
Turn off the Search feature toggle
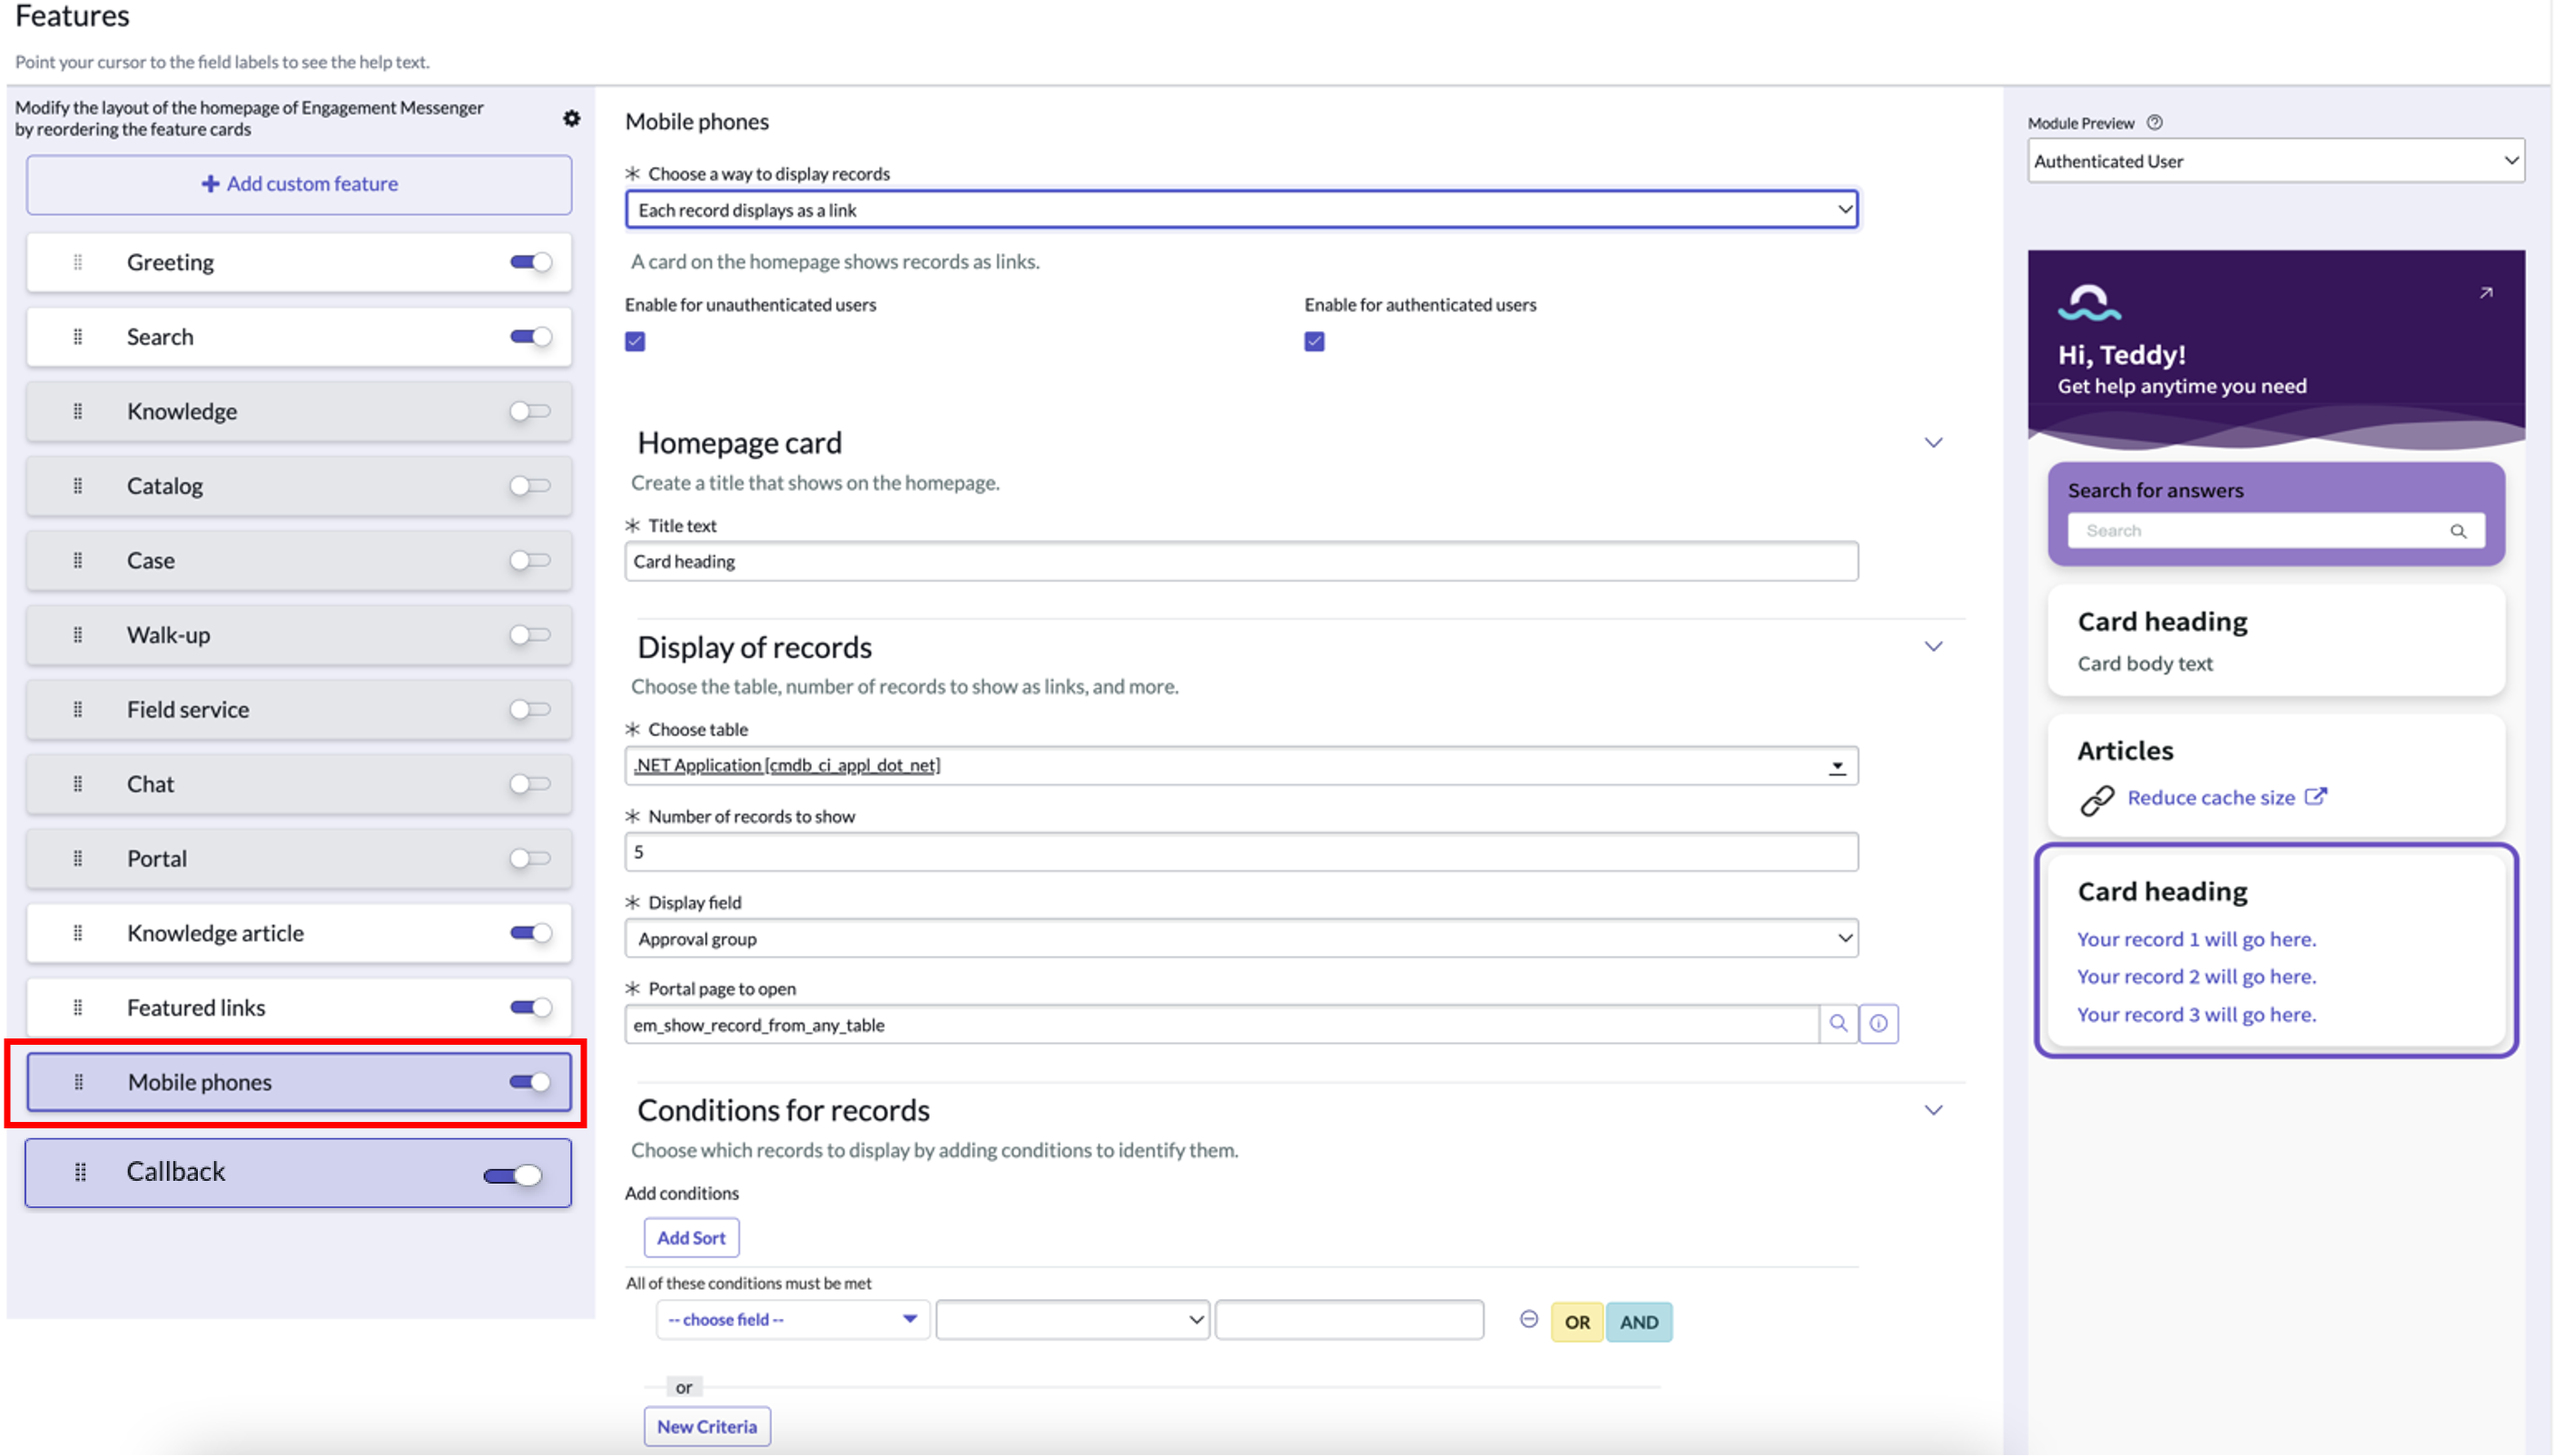tap(531, 337)
